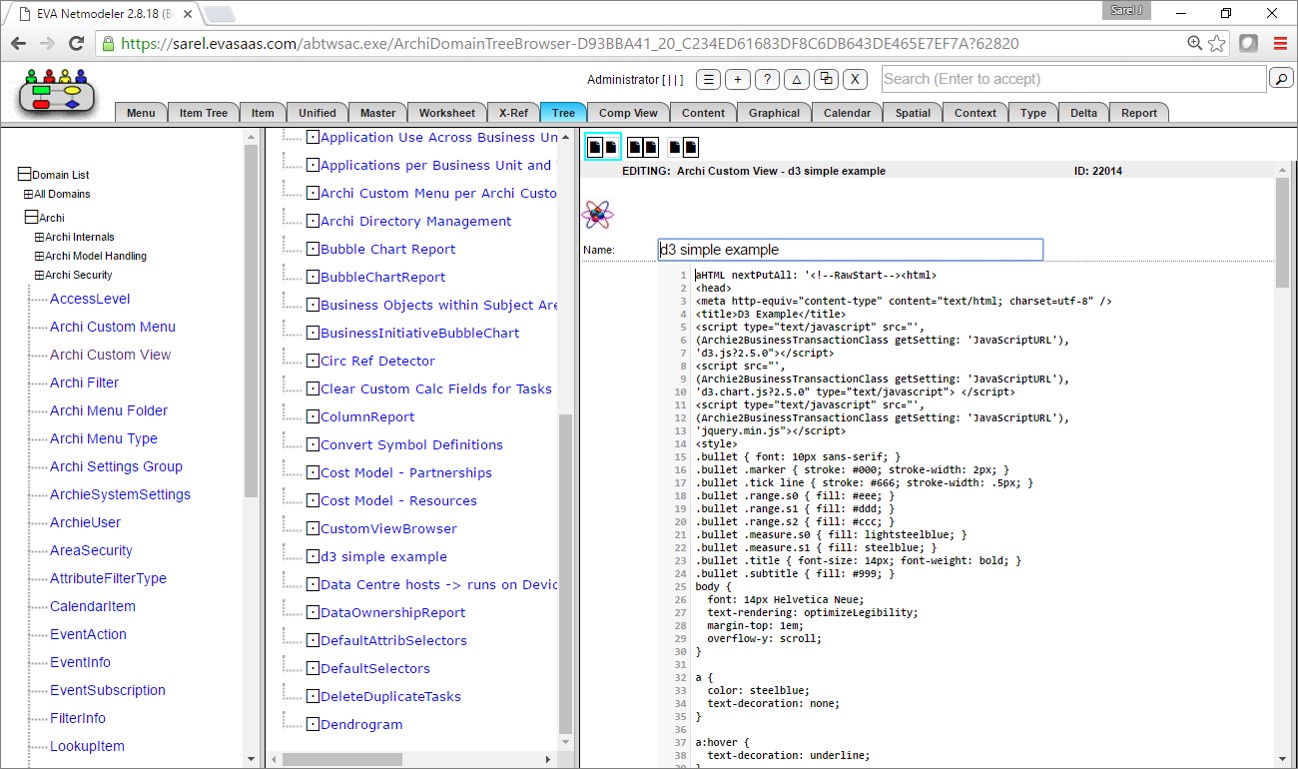Select the highlighted first document-pair icon
Screen dimensions: 1298x769
[x=603, y=147]
